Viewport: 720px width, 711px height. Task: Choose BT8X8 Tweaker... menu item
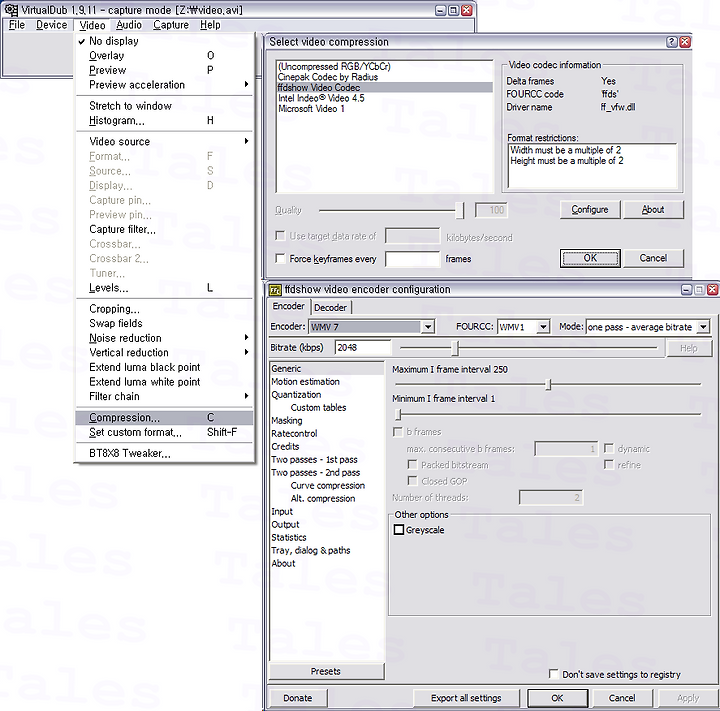point(164,453)
